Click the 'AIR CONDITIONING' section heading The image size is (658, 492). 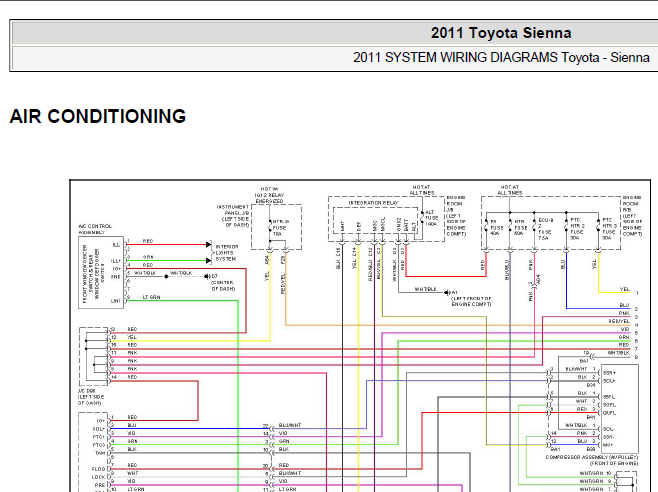[x=98, y=116]
